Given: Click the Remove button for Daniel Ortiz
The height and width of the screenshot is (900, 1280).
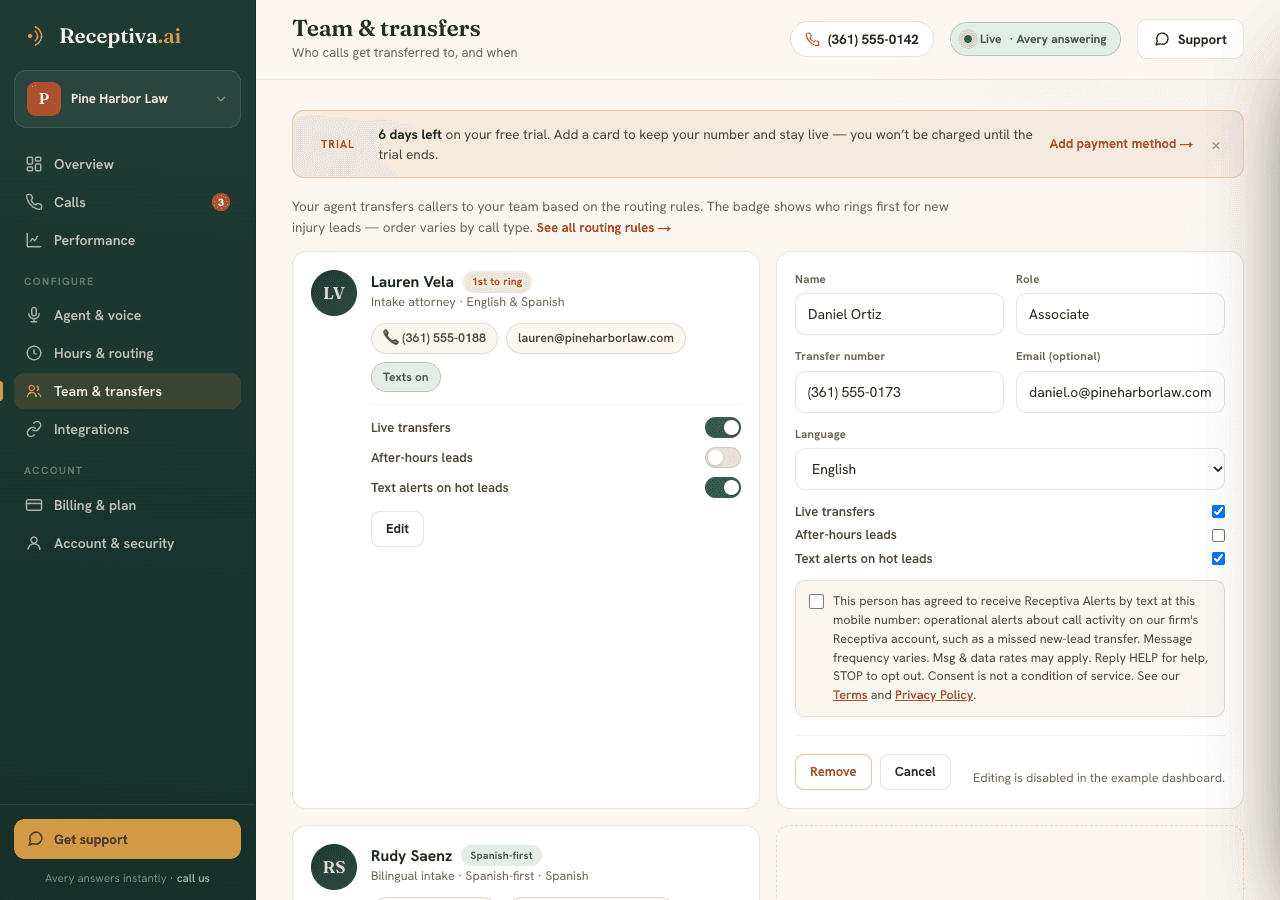Looking at the screenshot, I should pos(833,772).
